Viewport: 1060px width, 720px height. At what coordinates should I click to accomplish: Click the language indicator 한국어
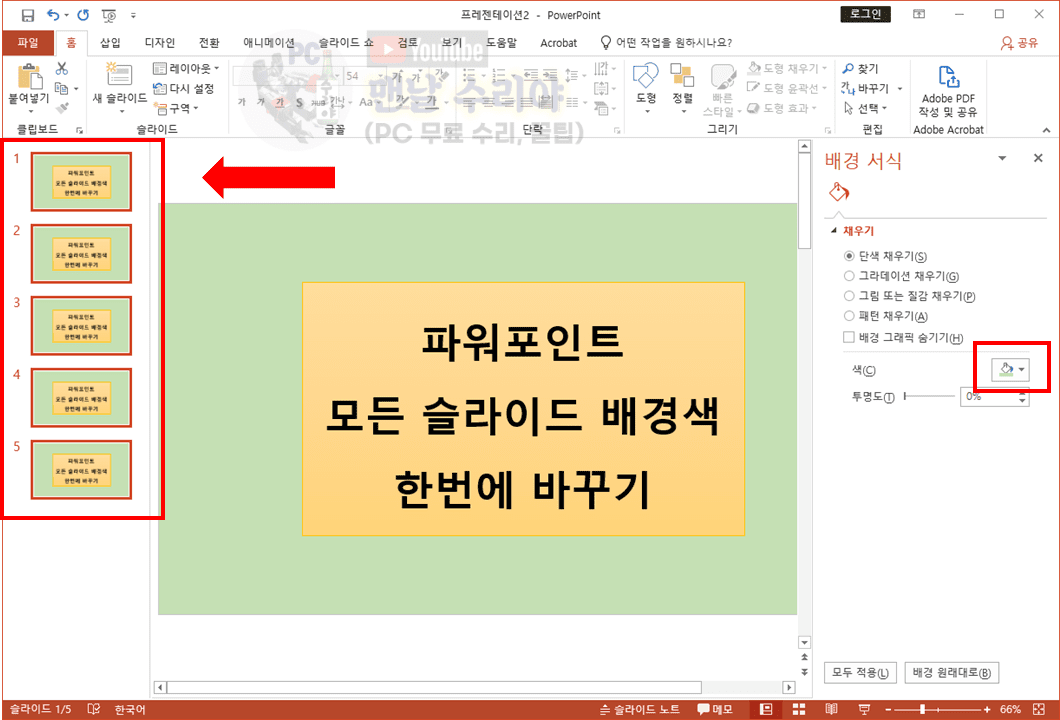(130, 709)
